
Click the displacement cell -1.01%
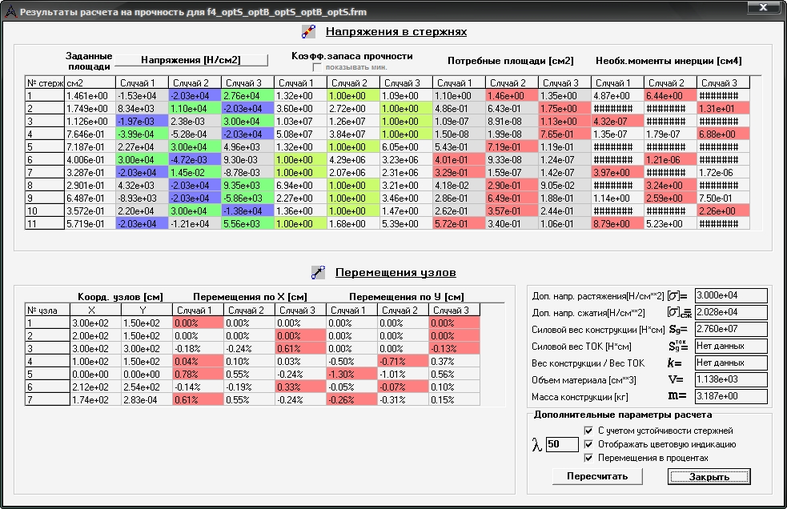tap(403, 374)
